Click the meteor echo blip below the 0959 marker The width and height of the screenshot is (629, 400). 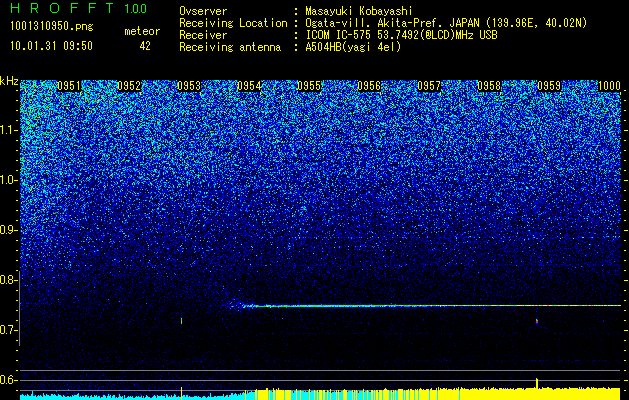[537, 321]
